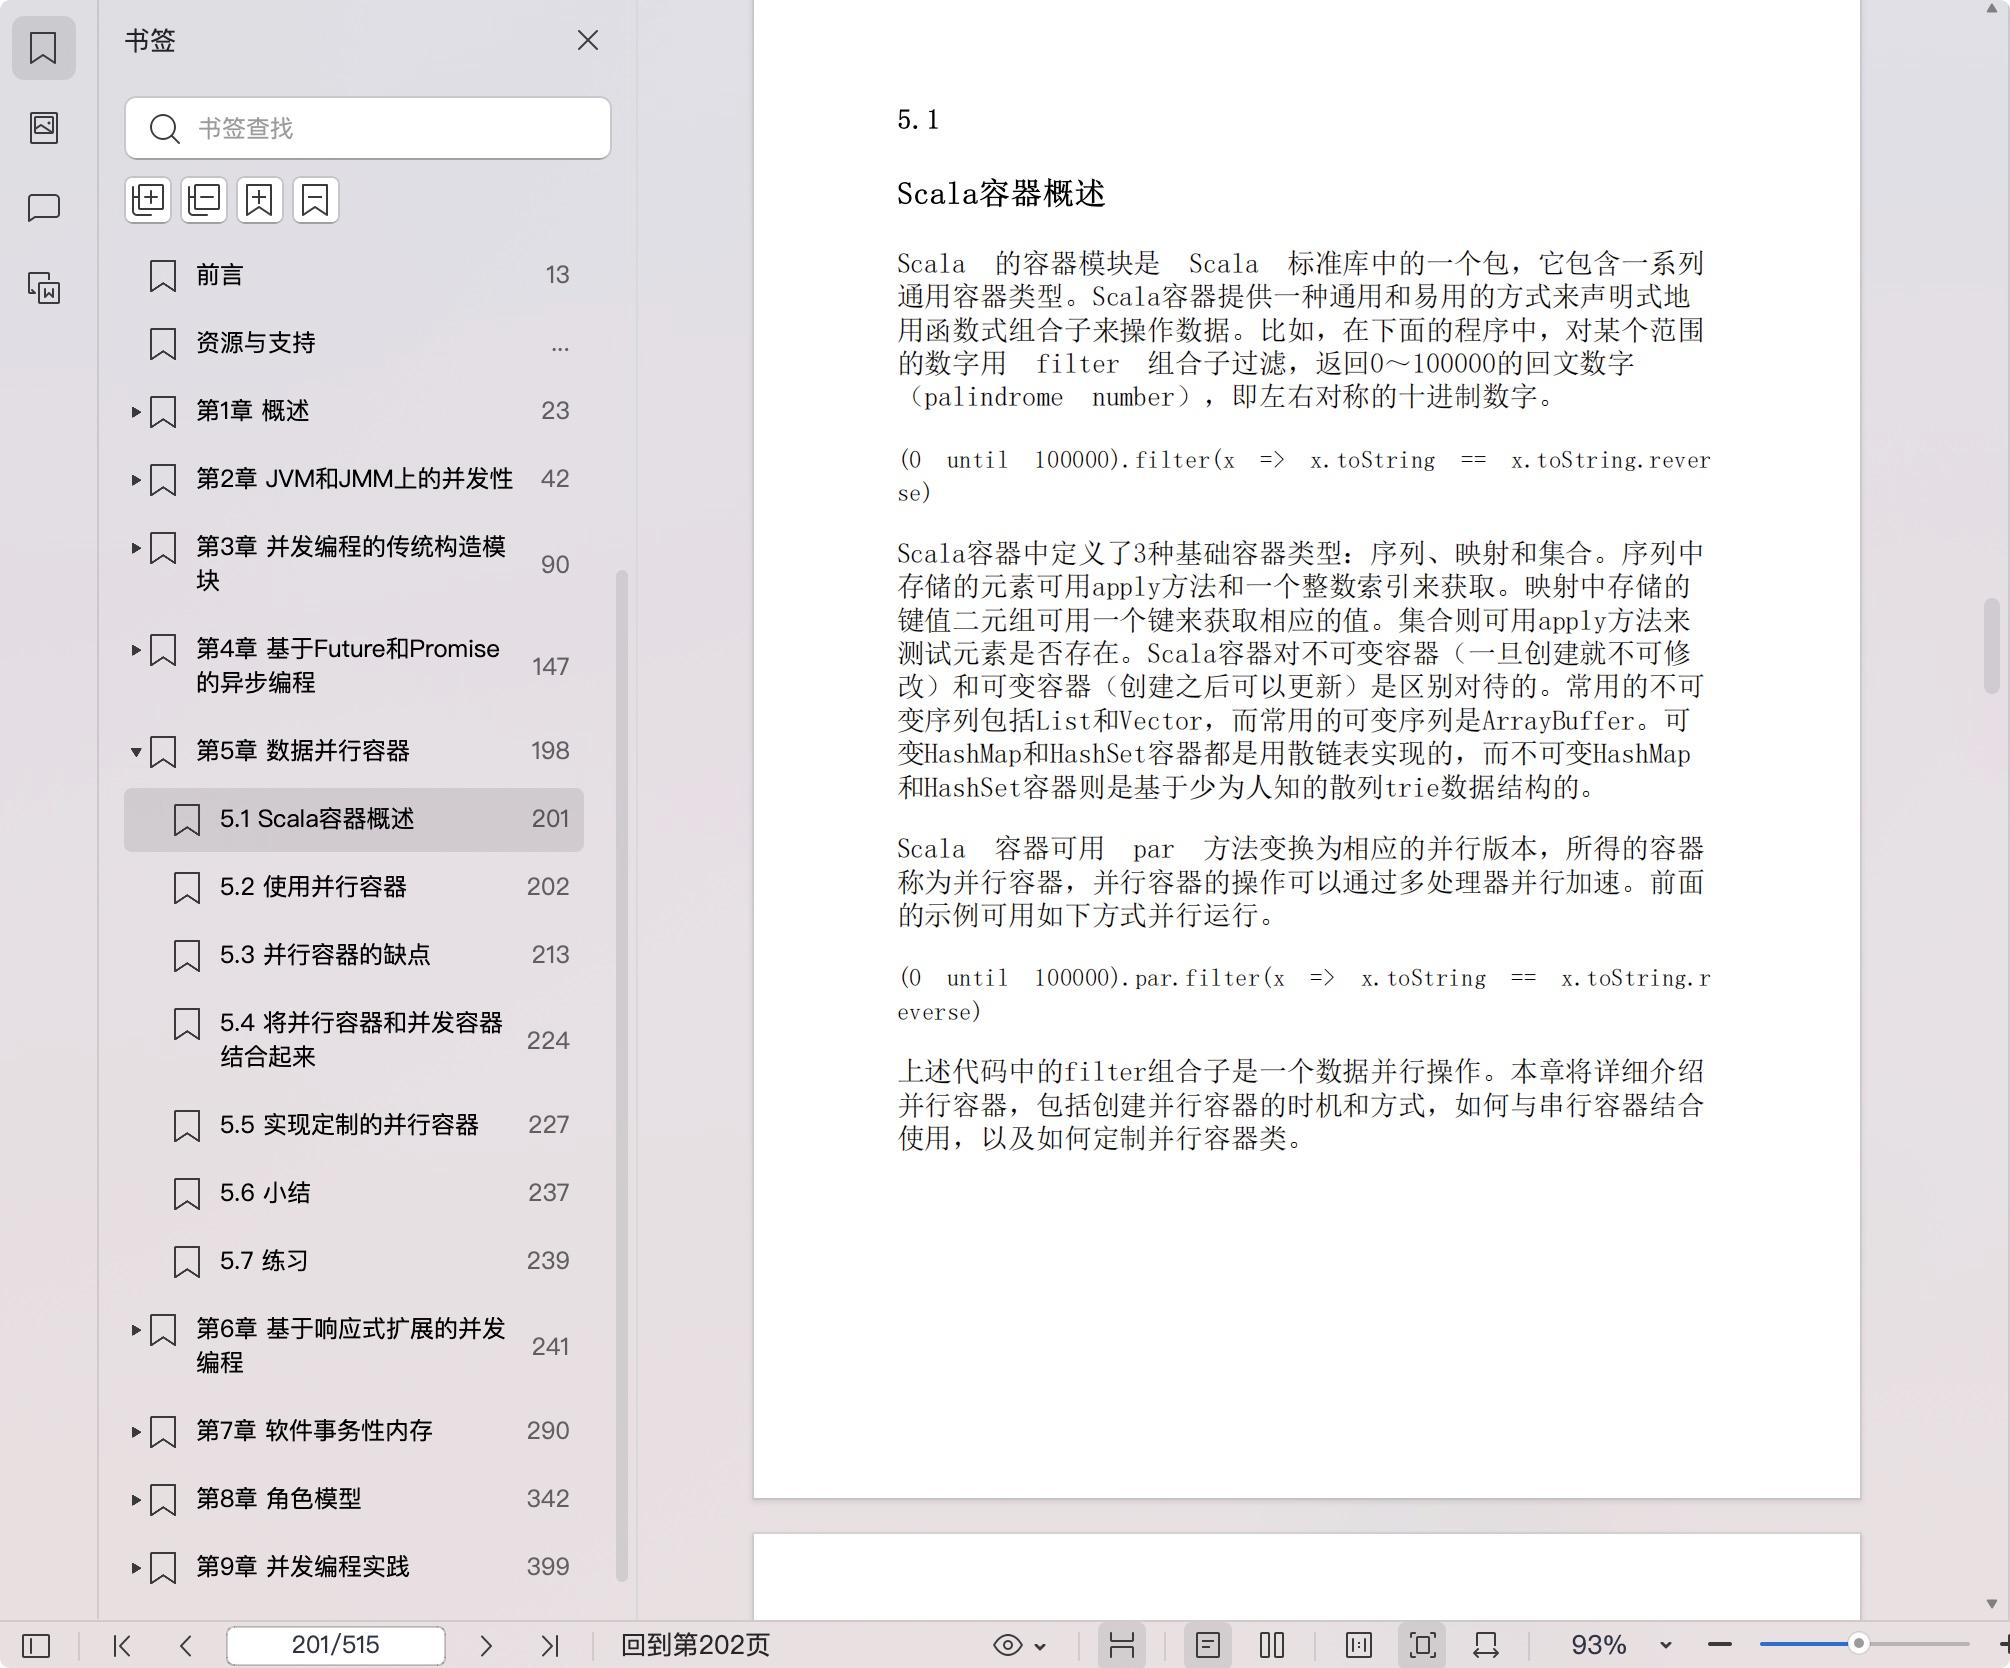Go to previous page
The image size is (2010, 1668).
click(x=186, y=1645)
